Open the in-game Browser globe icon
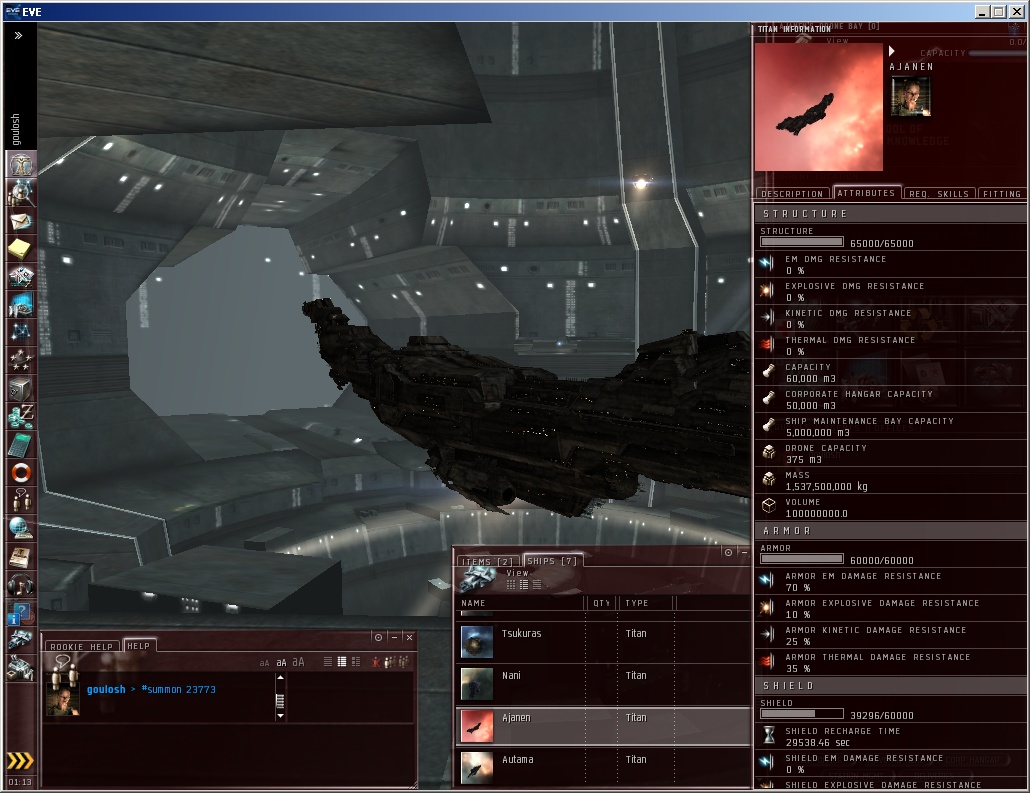The width and height of the screenshot is (1030, 793). [x=20, y=528]
